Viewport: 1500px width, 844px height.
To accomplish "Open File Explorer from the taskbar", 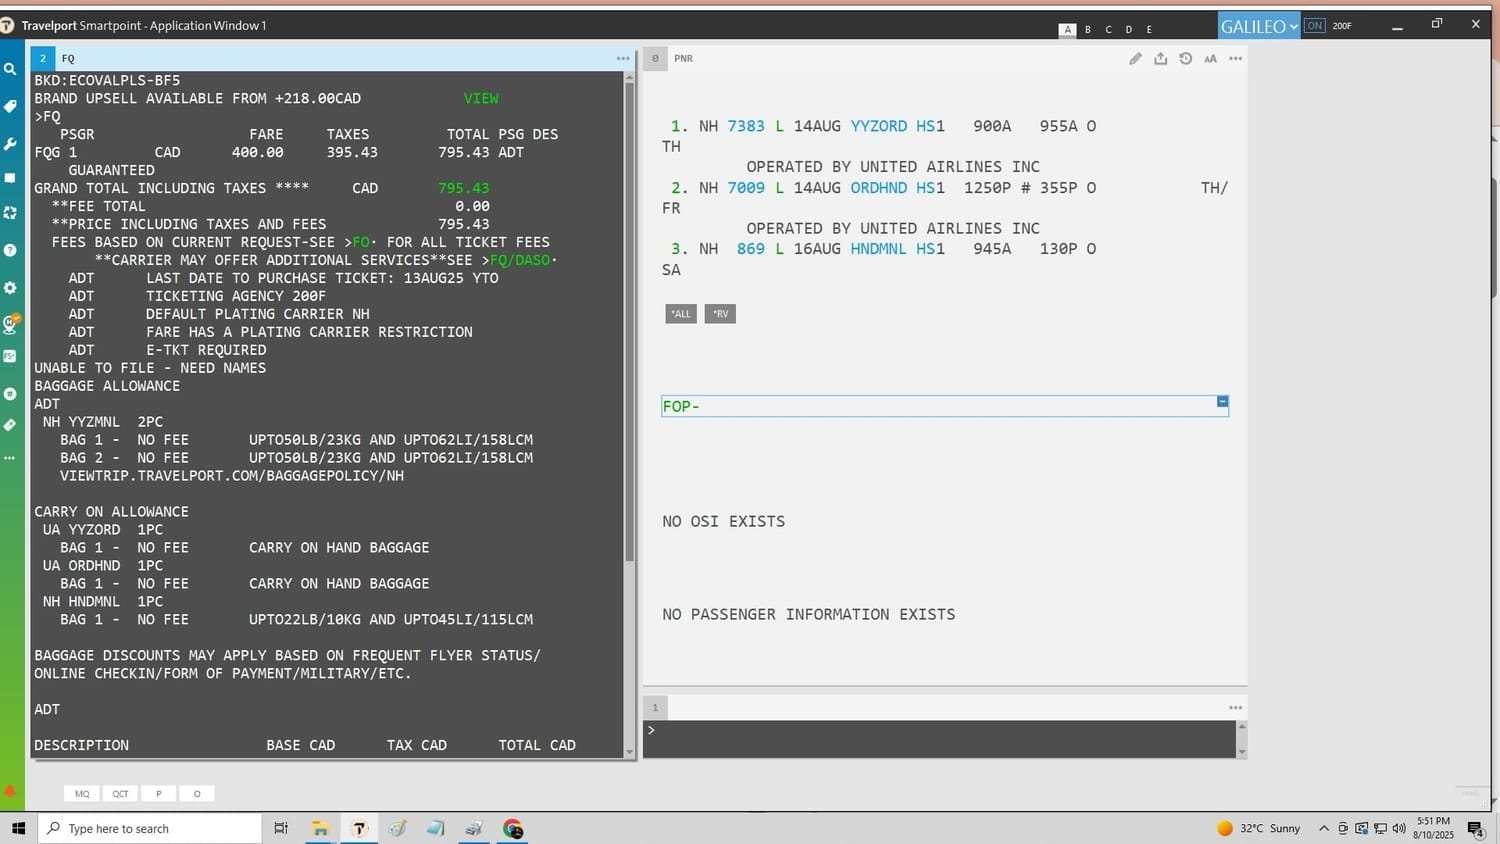I will [x=320, y=828].
